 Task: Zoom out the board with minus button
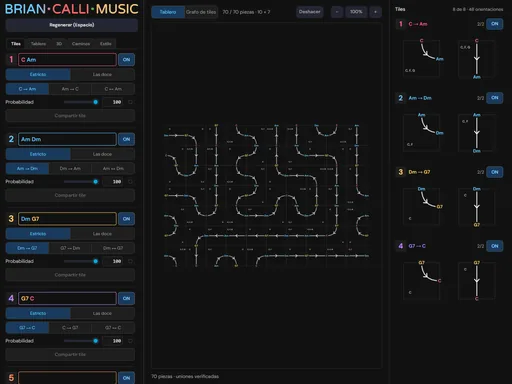click(337, 12)
